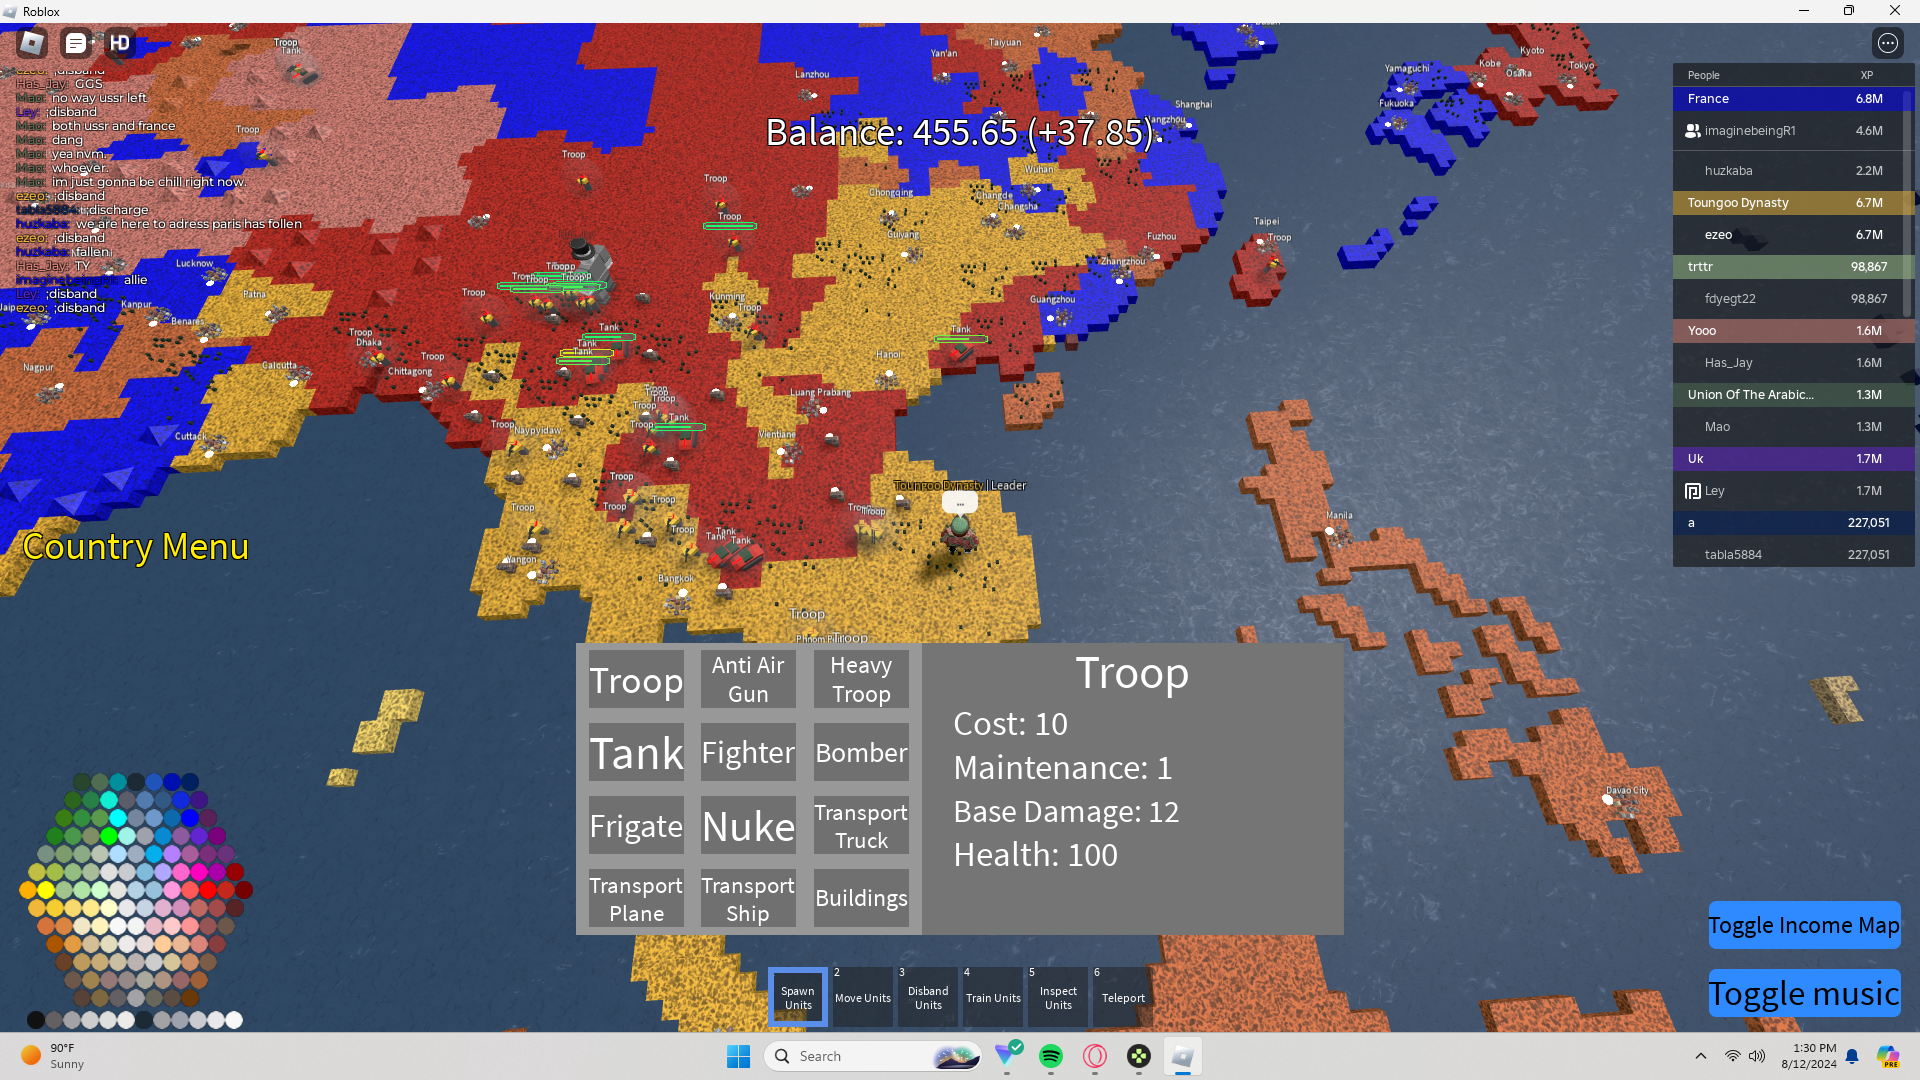Choose the Tank unit button
This screenshot has height=1080, width=1920.
tap(636, 753)
